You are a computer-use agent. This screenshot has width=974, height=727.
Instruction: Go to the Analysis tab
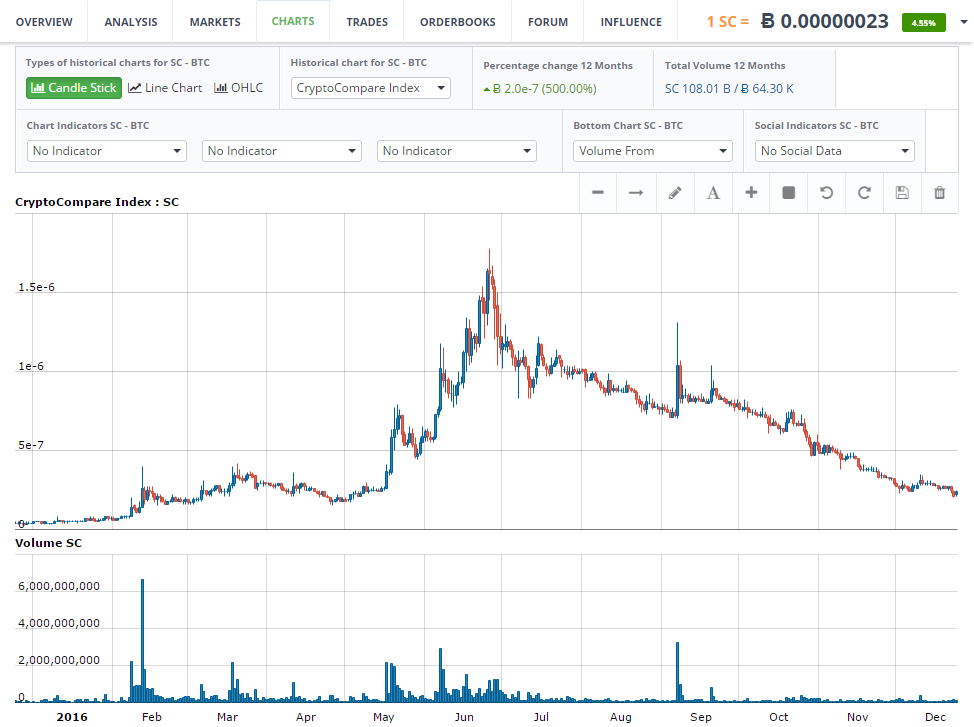[x=131, y=22]
